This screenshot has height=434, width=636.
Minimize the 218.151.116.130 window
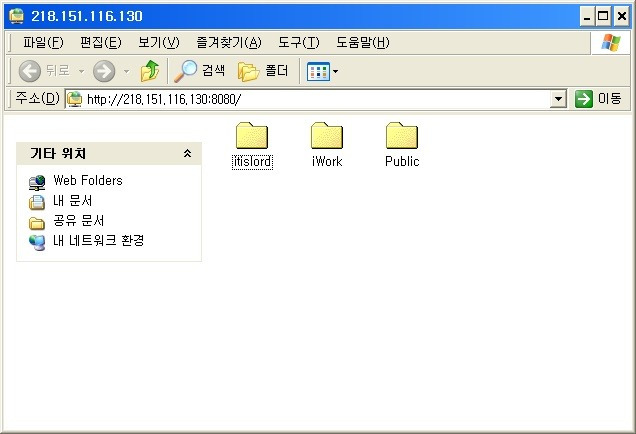pyautogui.click(x=587, y=17)
